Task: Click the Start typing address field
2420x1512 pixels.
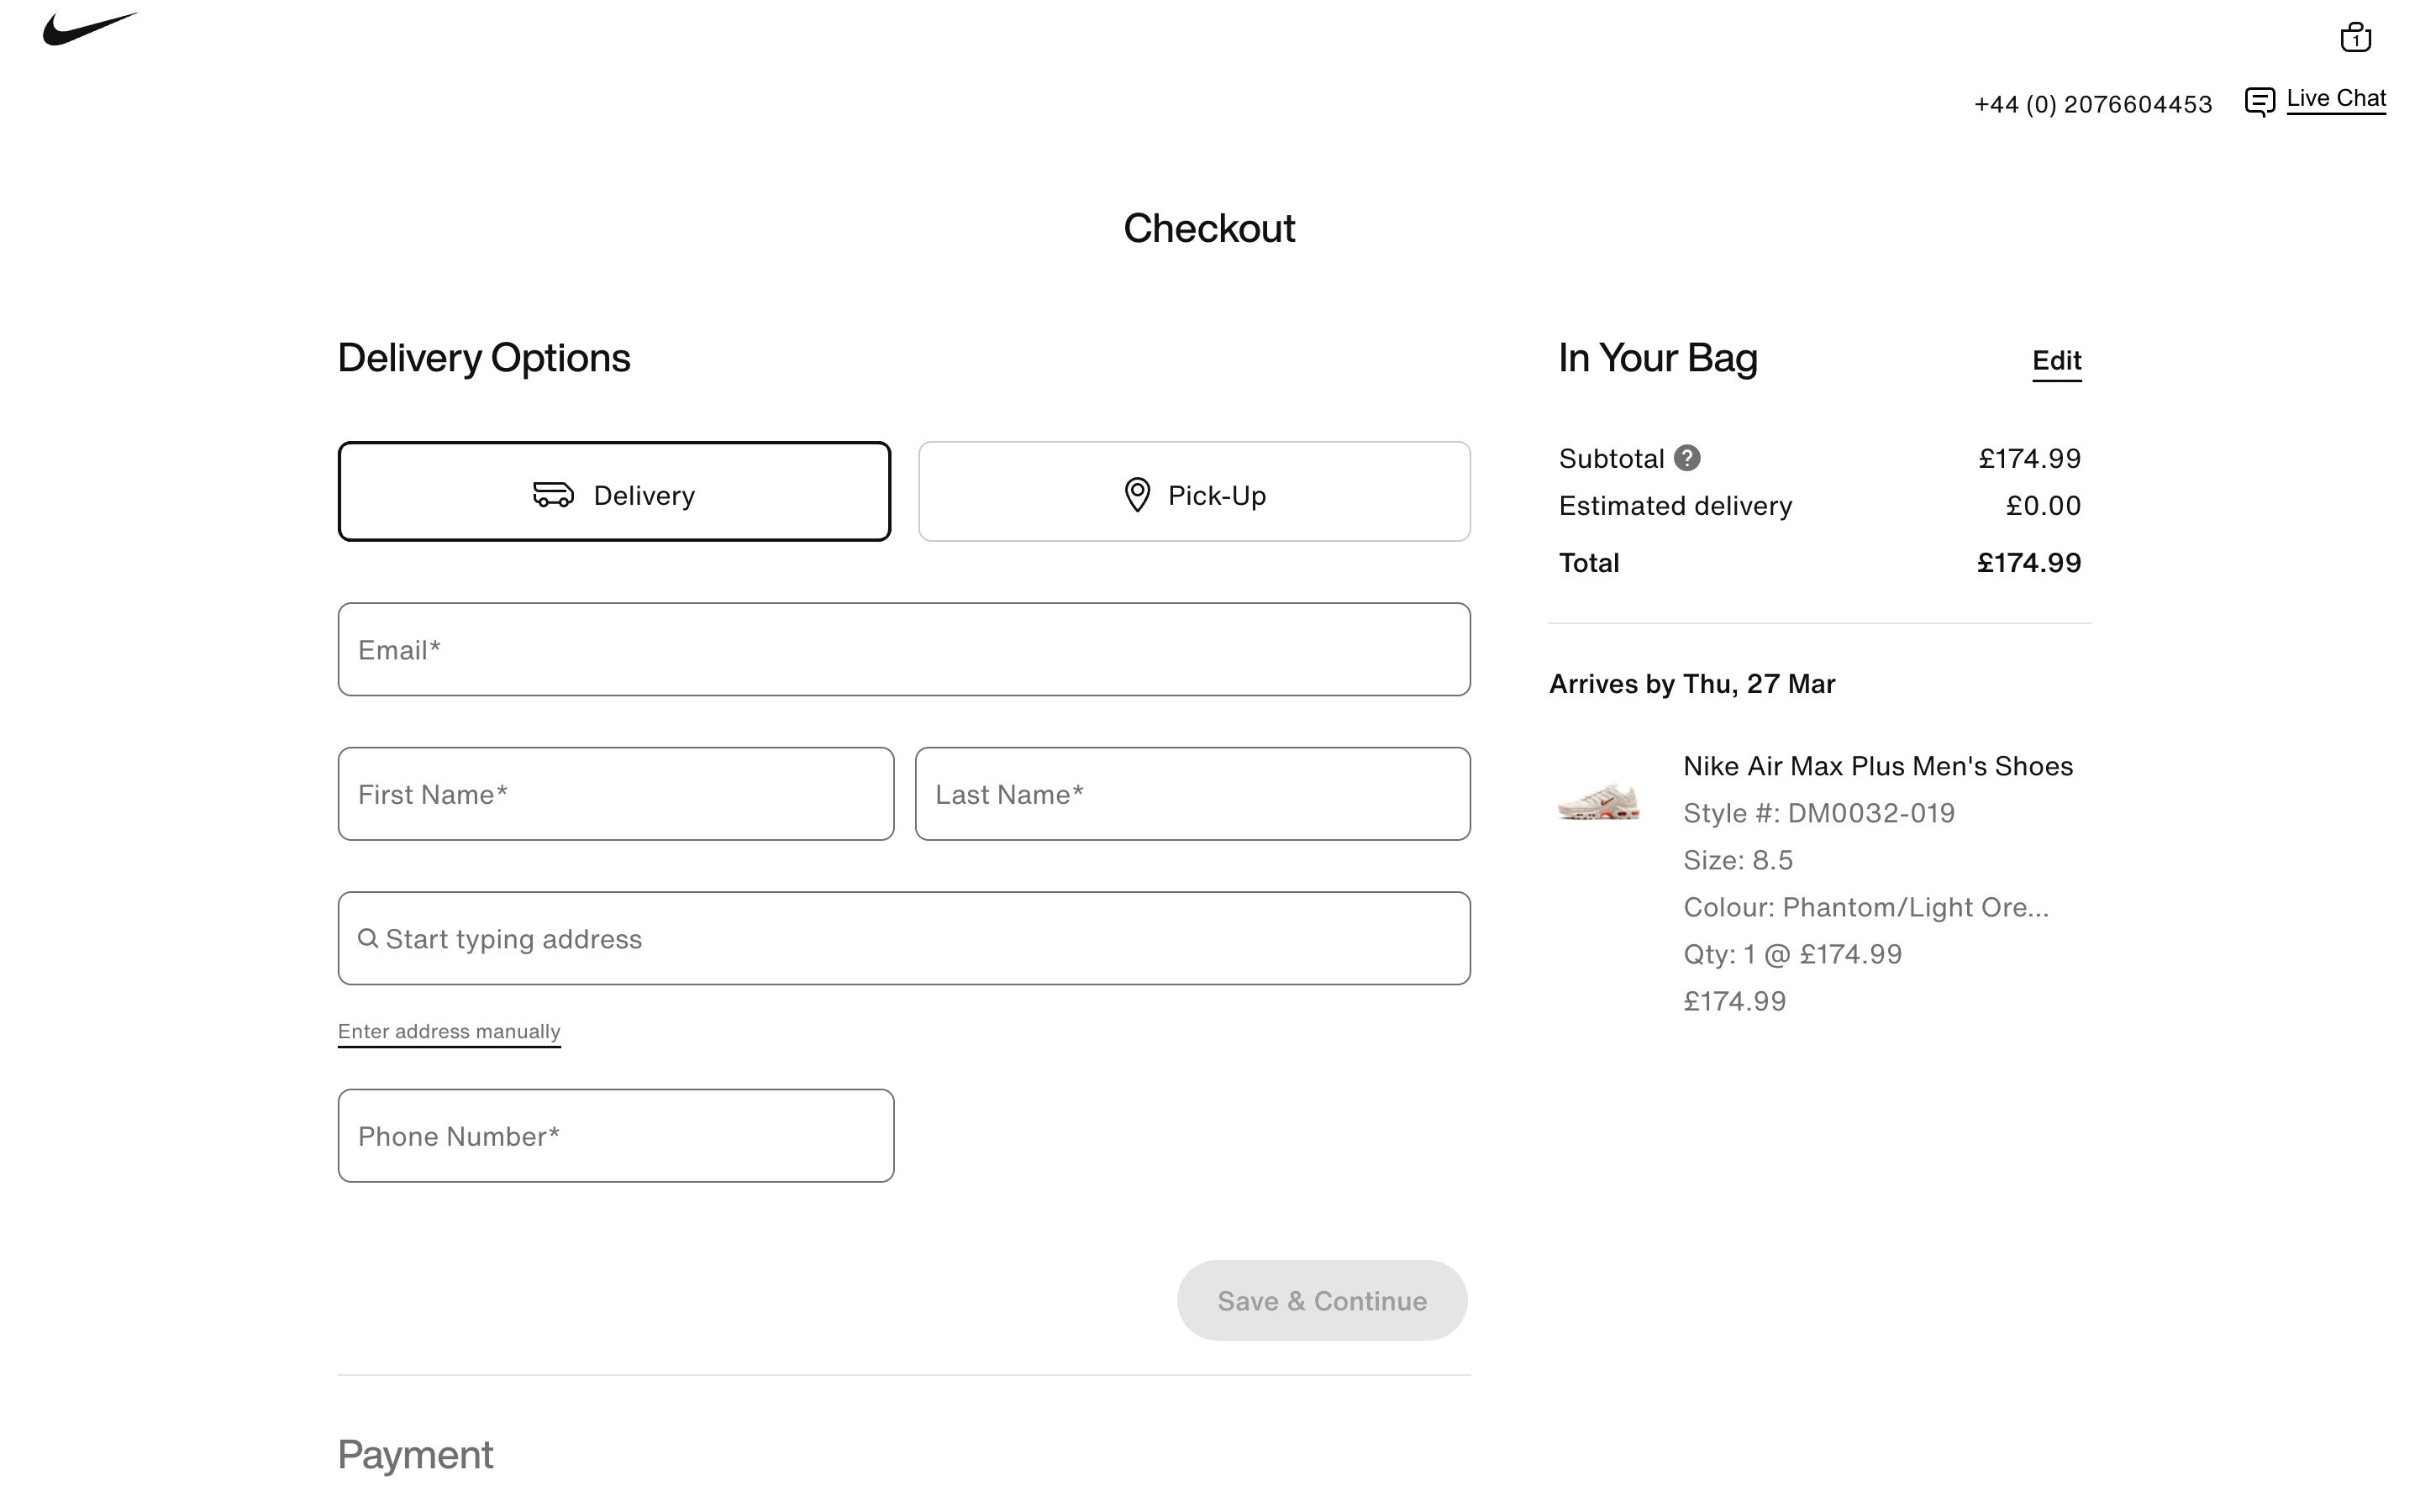Action: pos(903,938)
